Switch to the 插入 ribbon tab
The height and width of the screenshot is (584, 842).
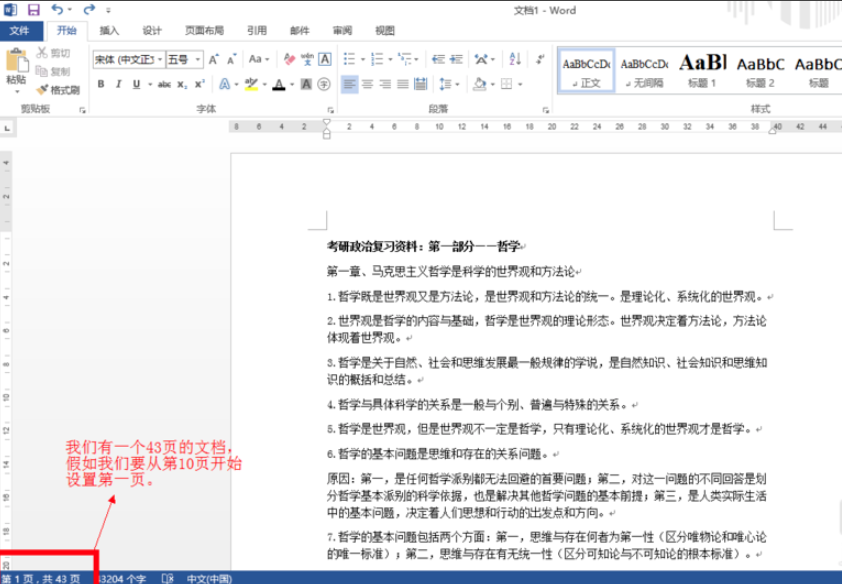(x=107, y=30)
